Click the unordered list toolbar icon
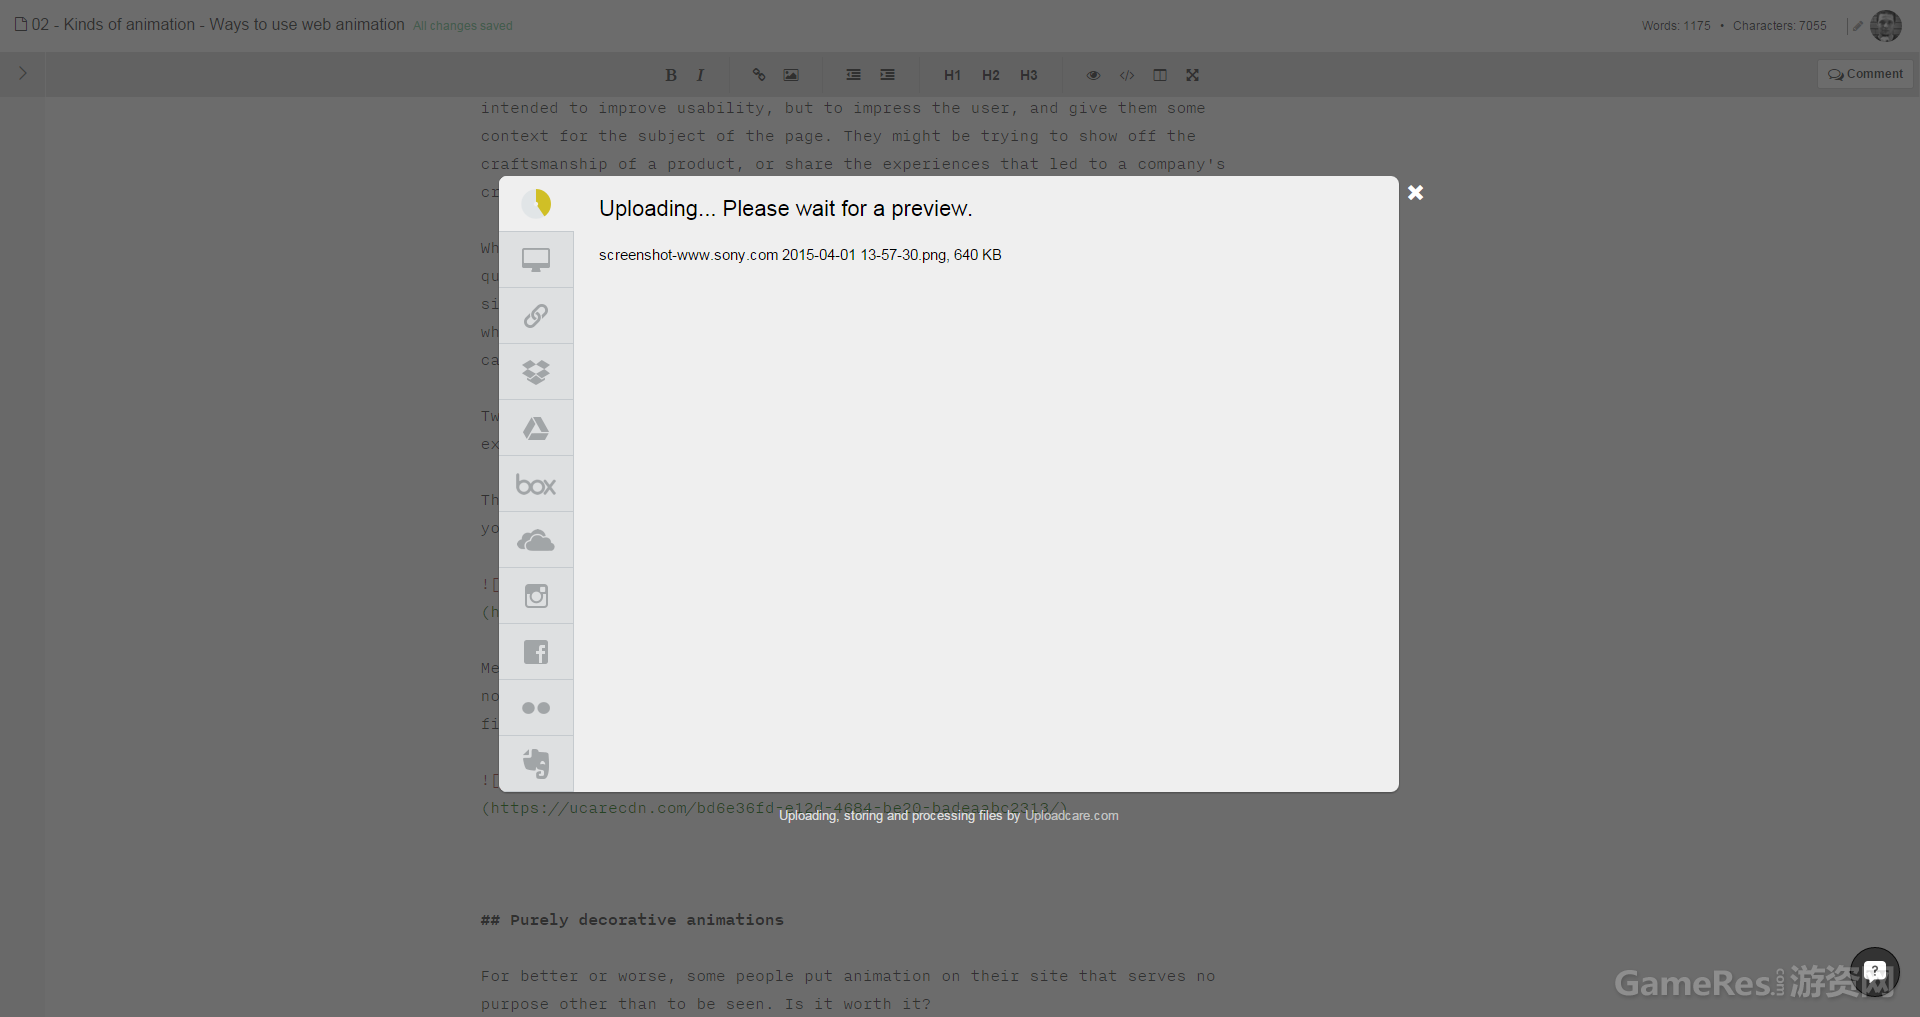 [x=853, y=75]
